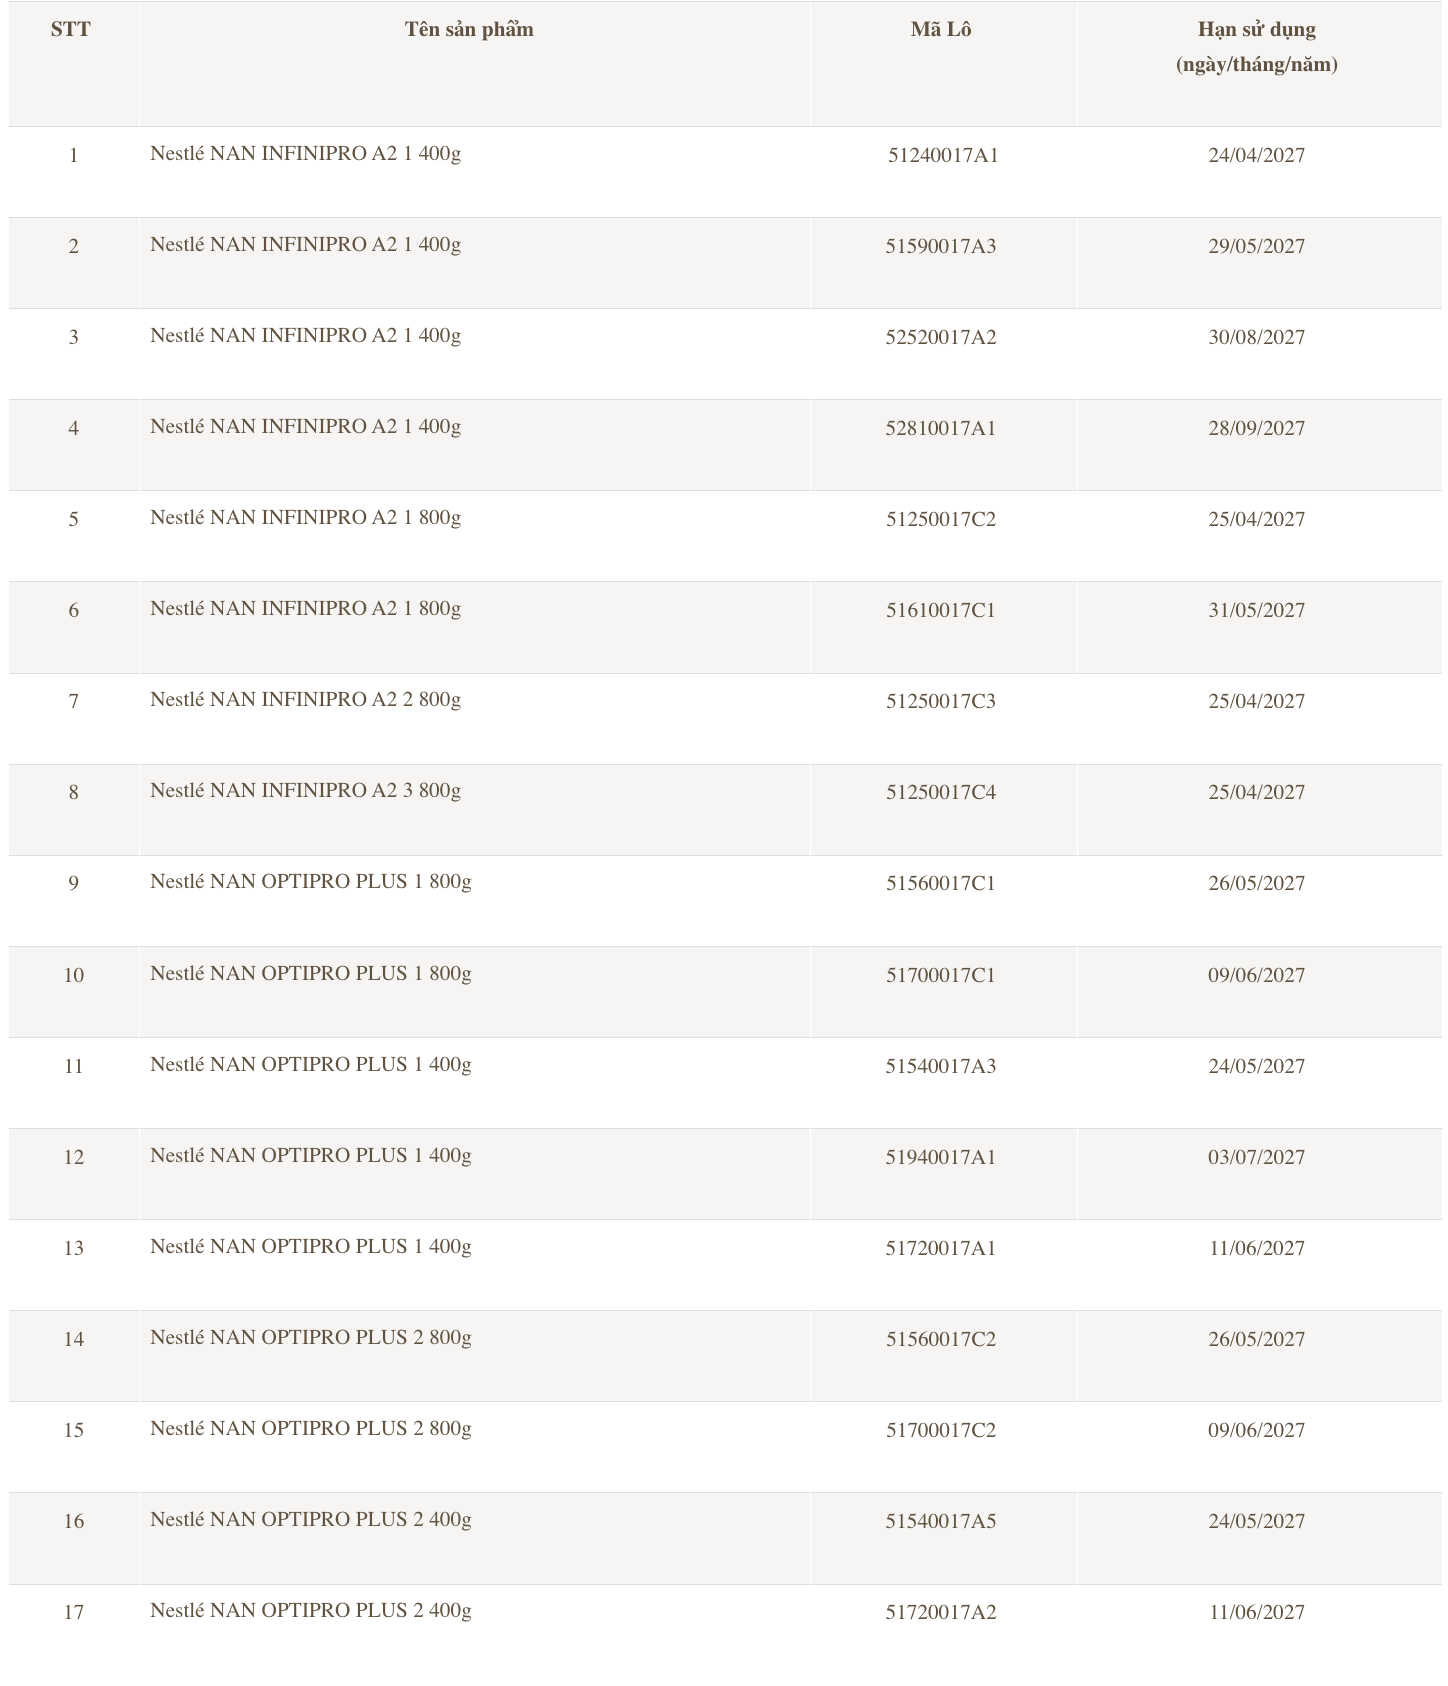
Task: Click the expiry date 03/07/2027
Action: [1256, 1157]
